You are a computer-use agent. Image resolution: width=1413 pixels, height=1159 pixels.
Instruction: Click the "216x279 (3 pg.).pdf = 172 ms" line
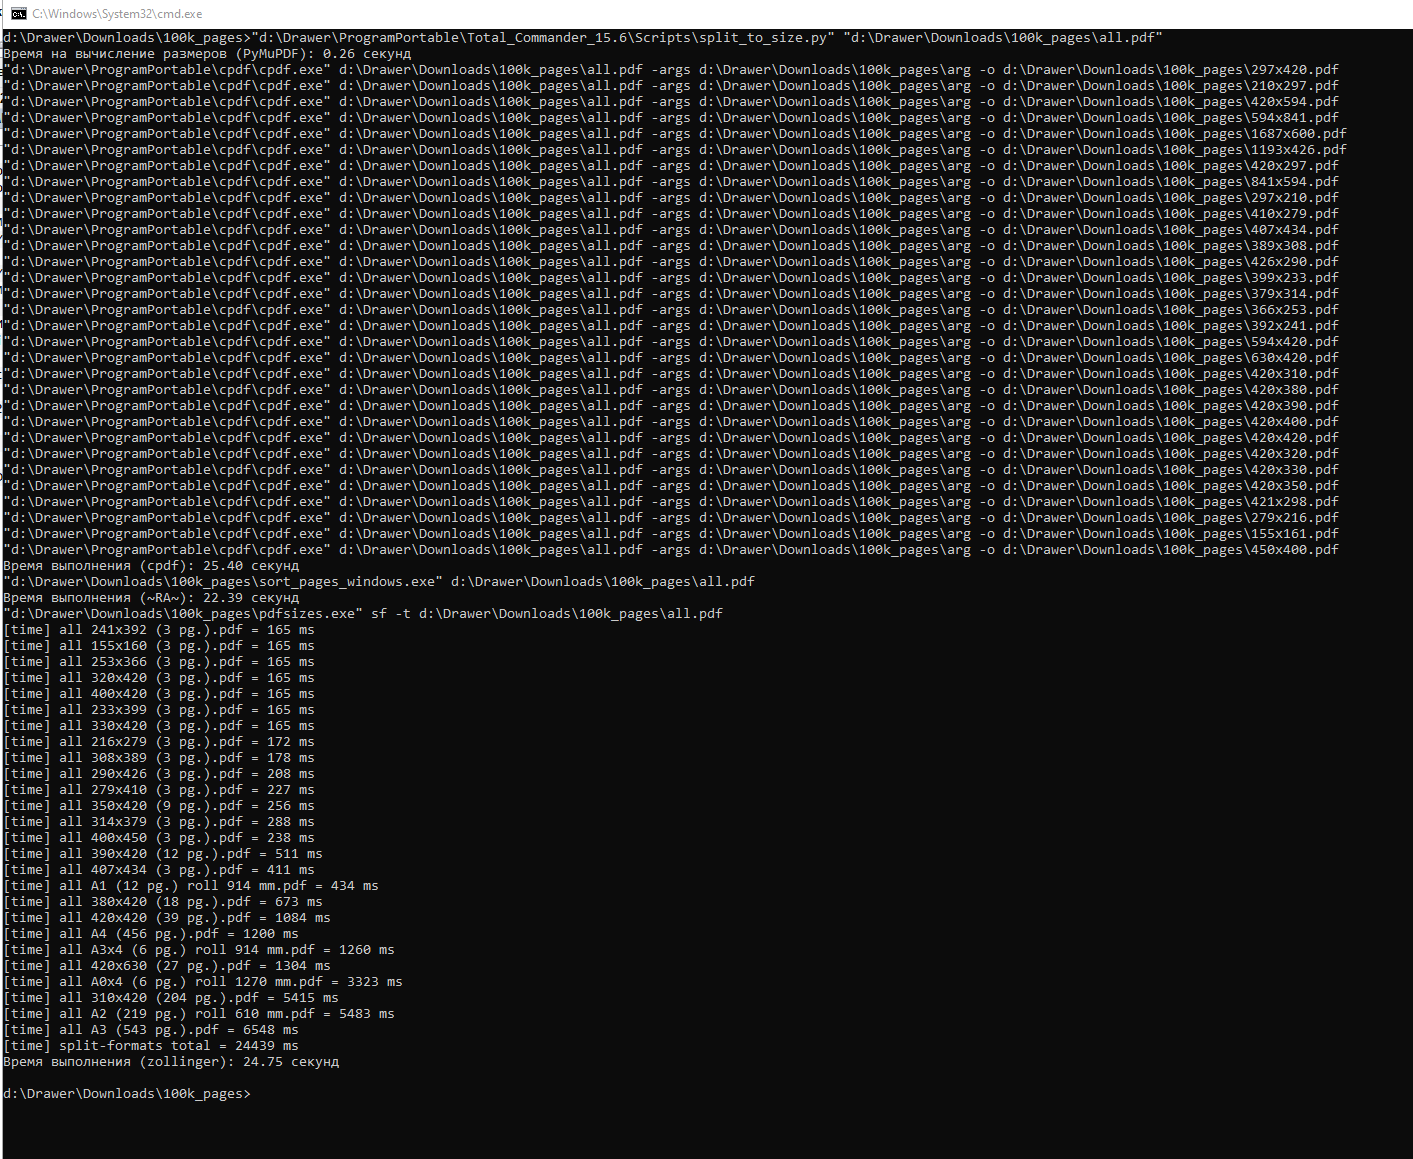click(159, 742)
